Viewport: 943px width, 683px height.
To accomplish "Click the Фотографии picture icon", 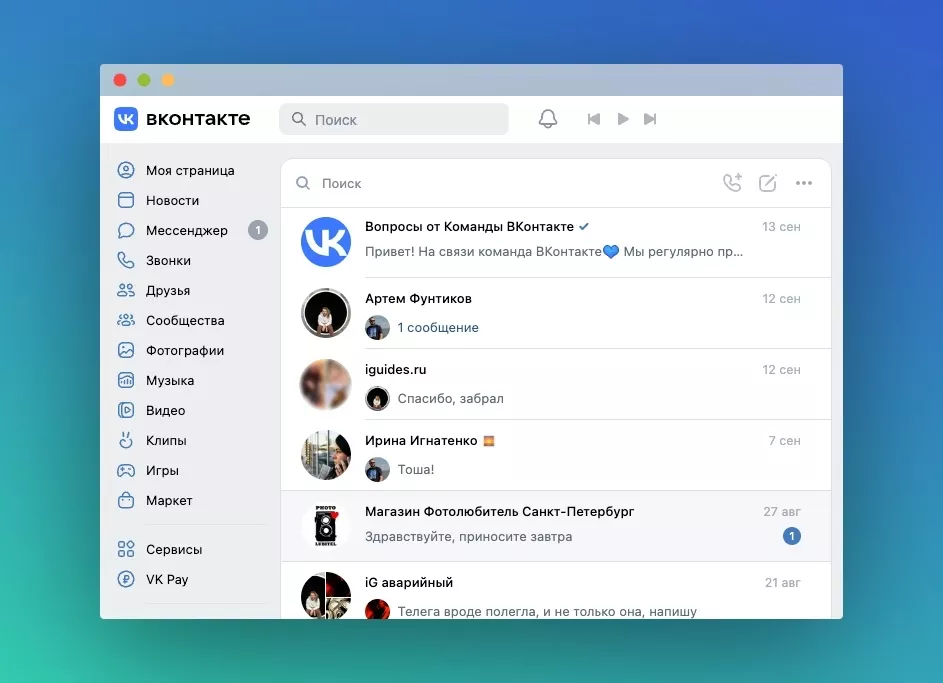I will (126, 351).
